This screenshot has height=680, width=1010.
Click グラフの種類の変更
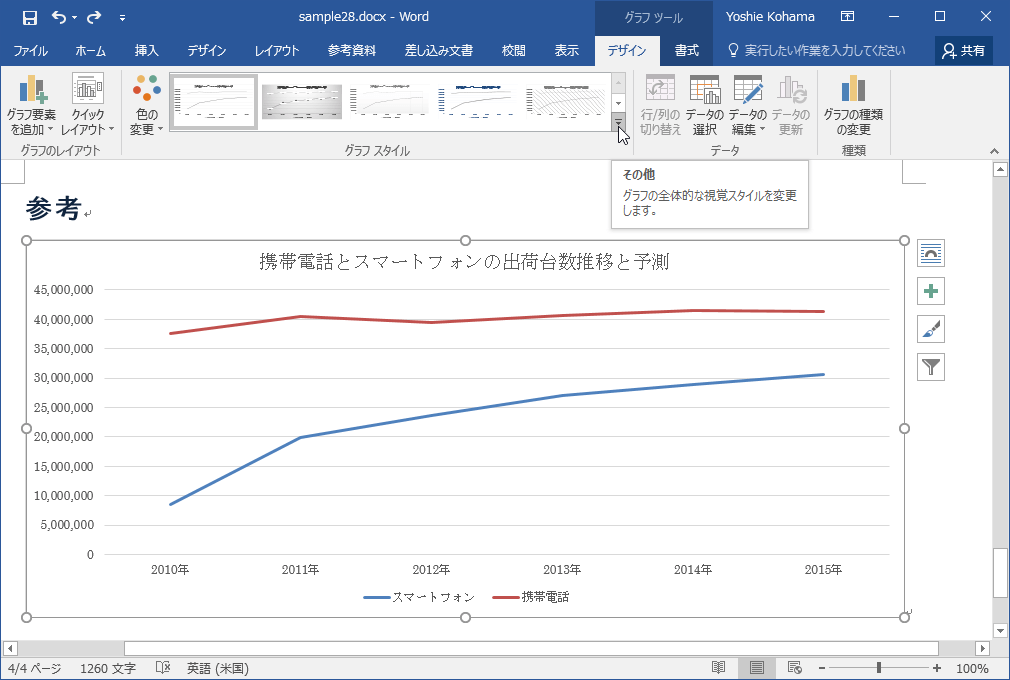pos(853,104)
